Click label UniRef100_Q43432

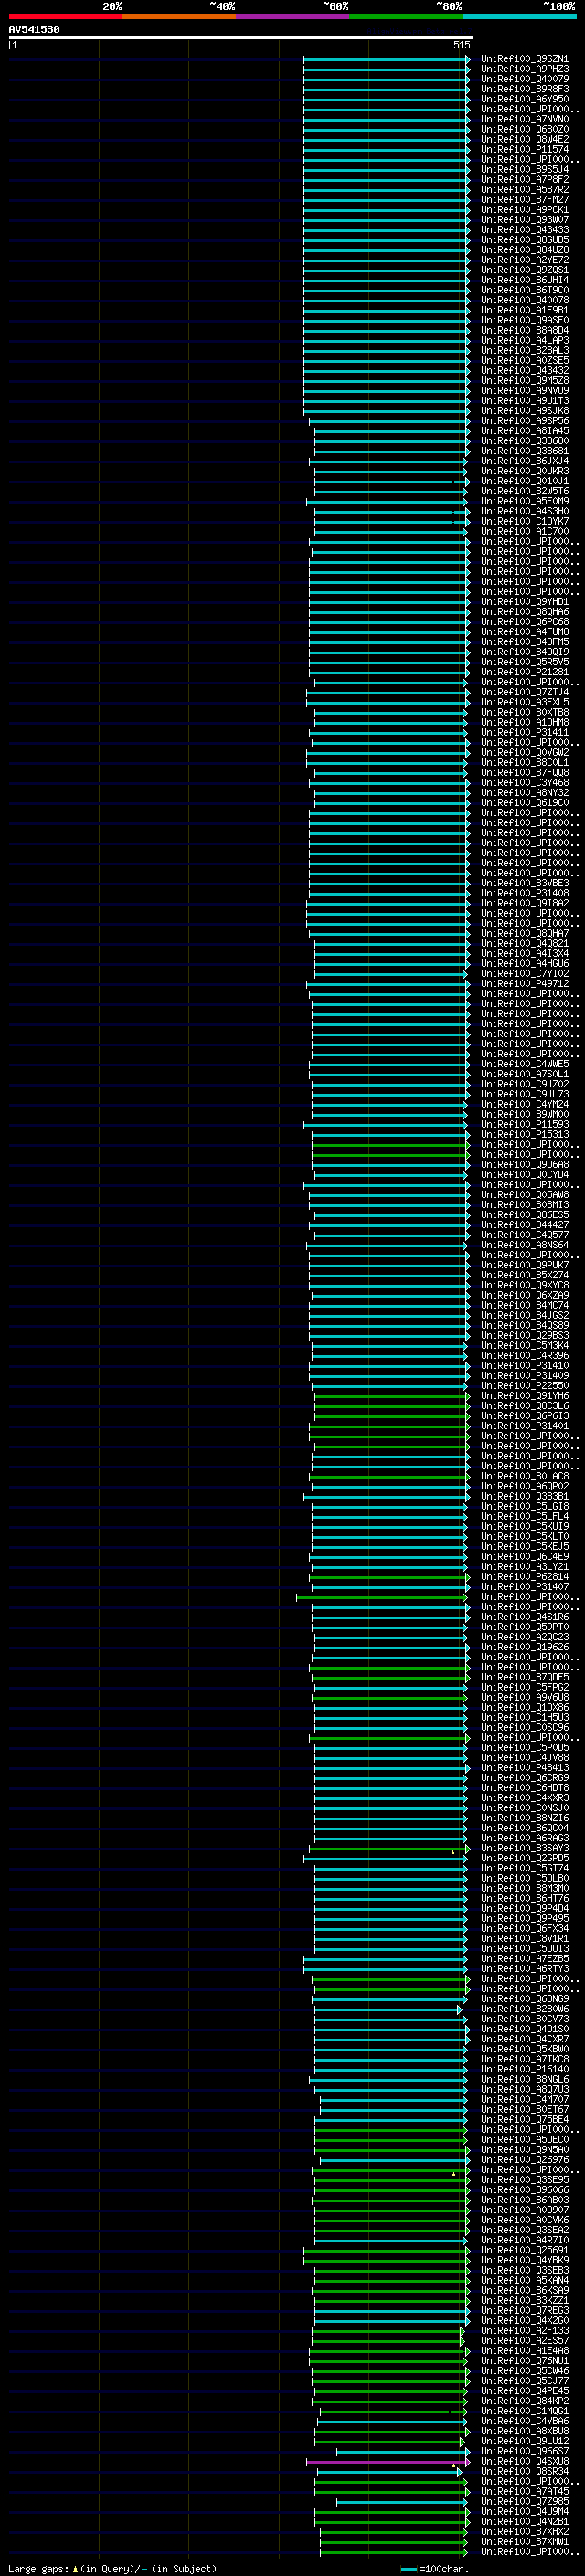[525, 370]
